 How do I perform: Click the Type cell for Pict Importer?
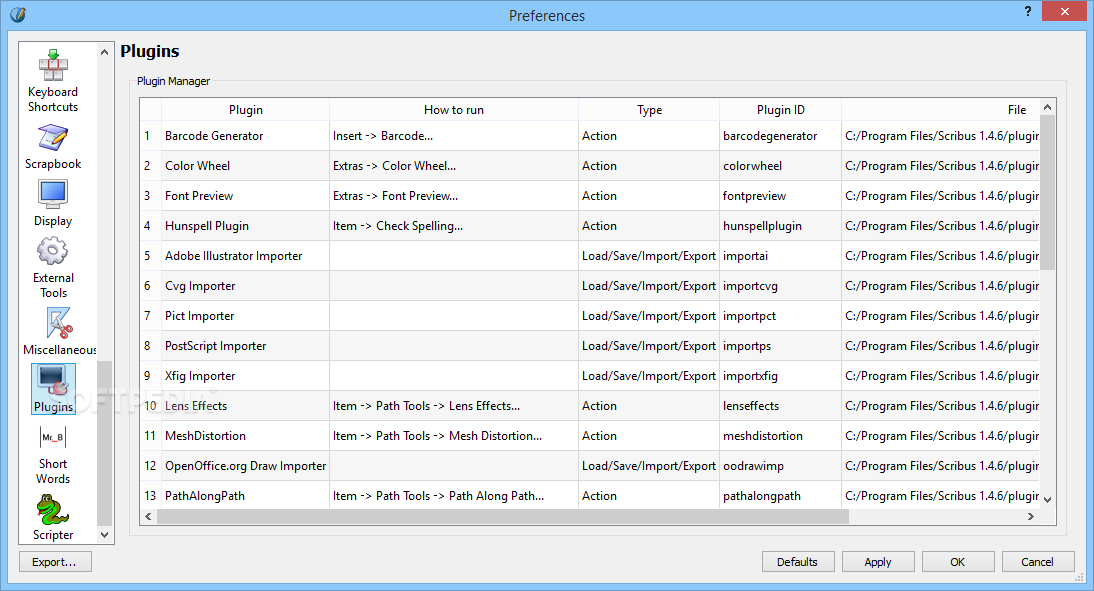[649, 316]
